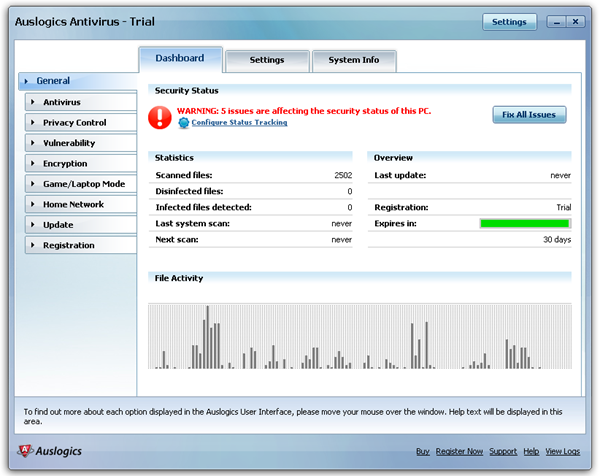600x476 pixels.
Task: Click the red WARNING 5 issues message
Action: [304, 111]
